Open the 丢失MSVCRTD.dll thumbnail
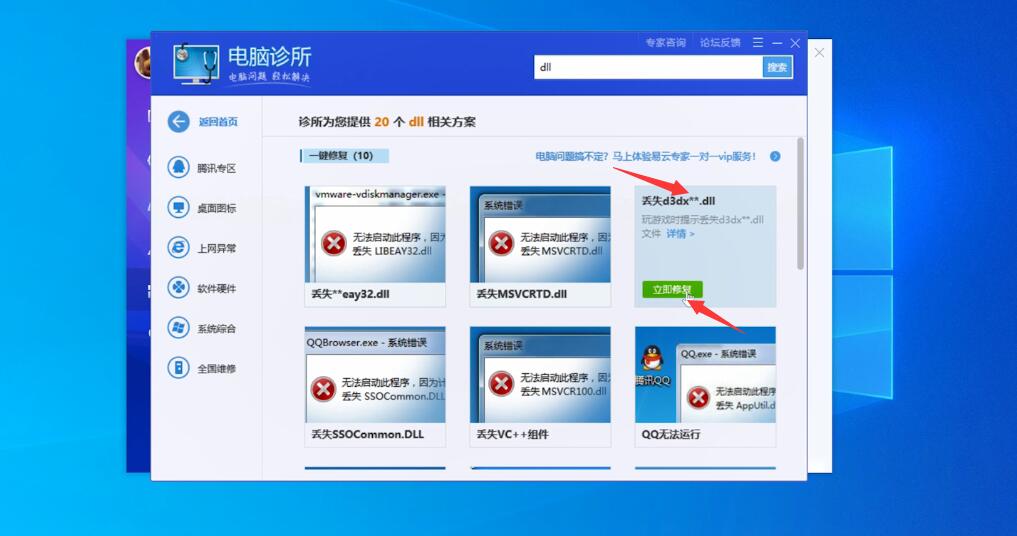1017x536 pixels. (x=540, y=234)
